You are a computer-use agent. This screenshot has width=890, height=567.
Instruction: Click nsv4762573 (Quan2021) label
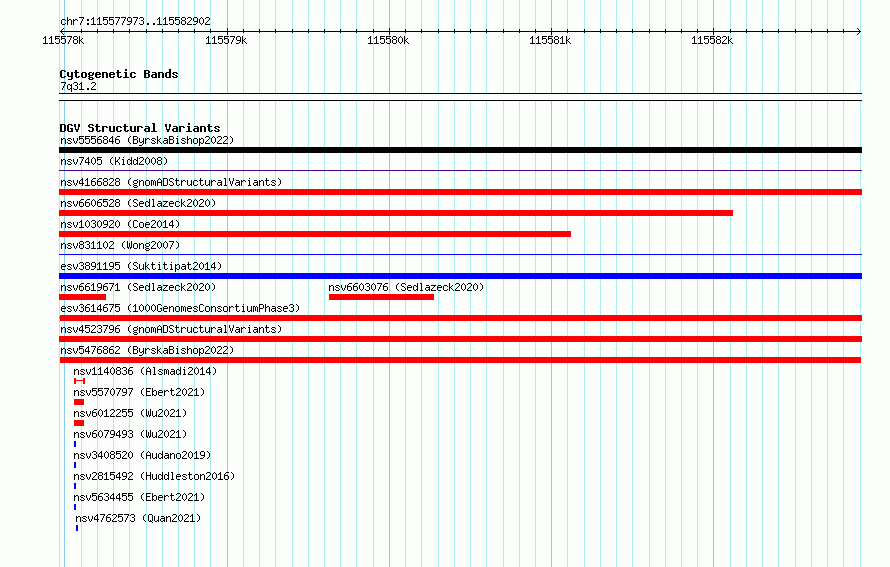[x=138, y=518]
